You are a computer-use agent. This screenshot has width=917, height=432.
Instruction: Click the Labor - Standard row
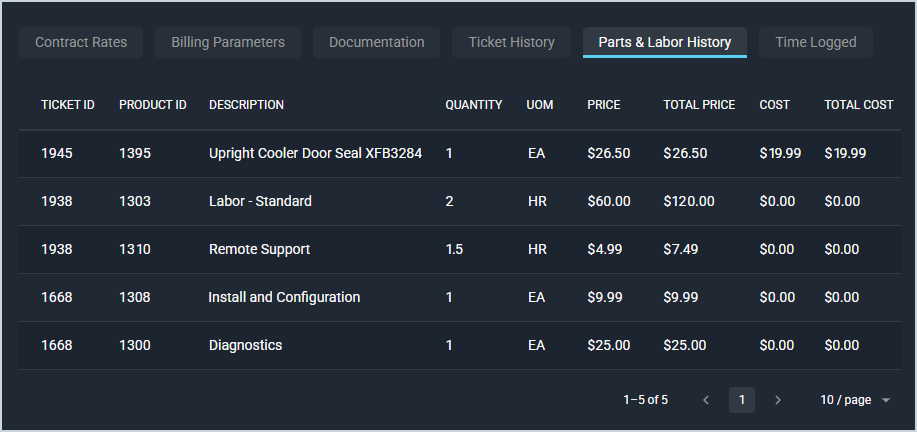pos(260,202)
